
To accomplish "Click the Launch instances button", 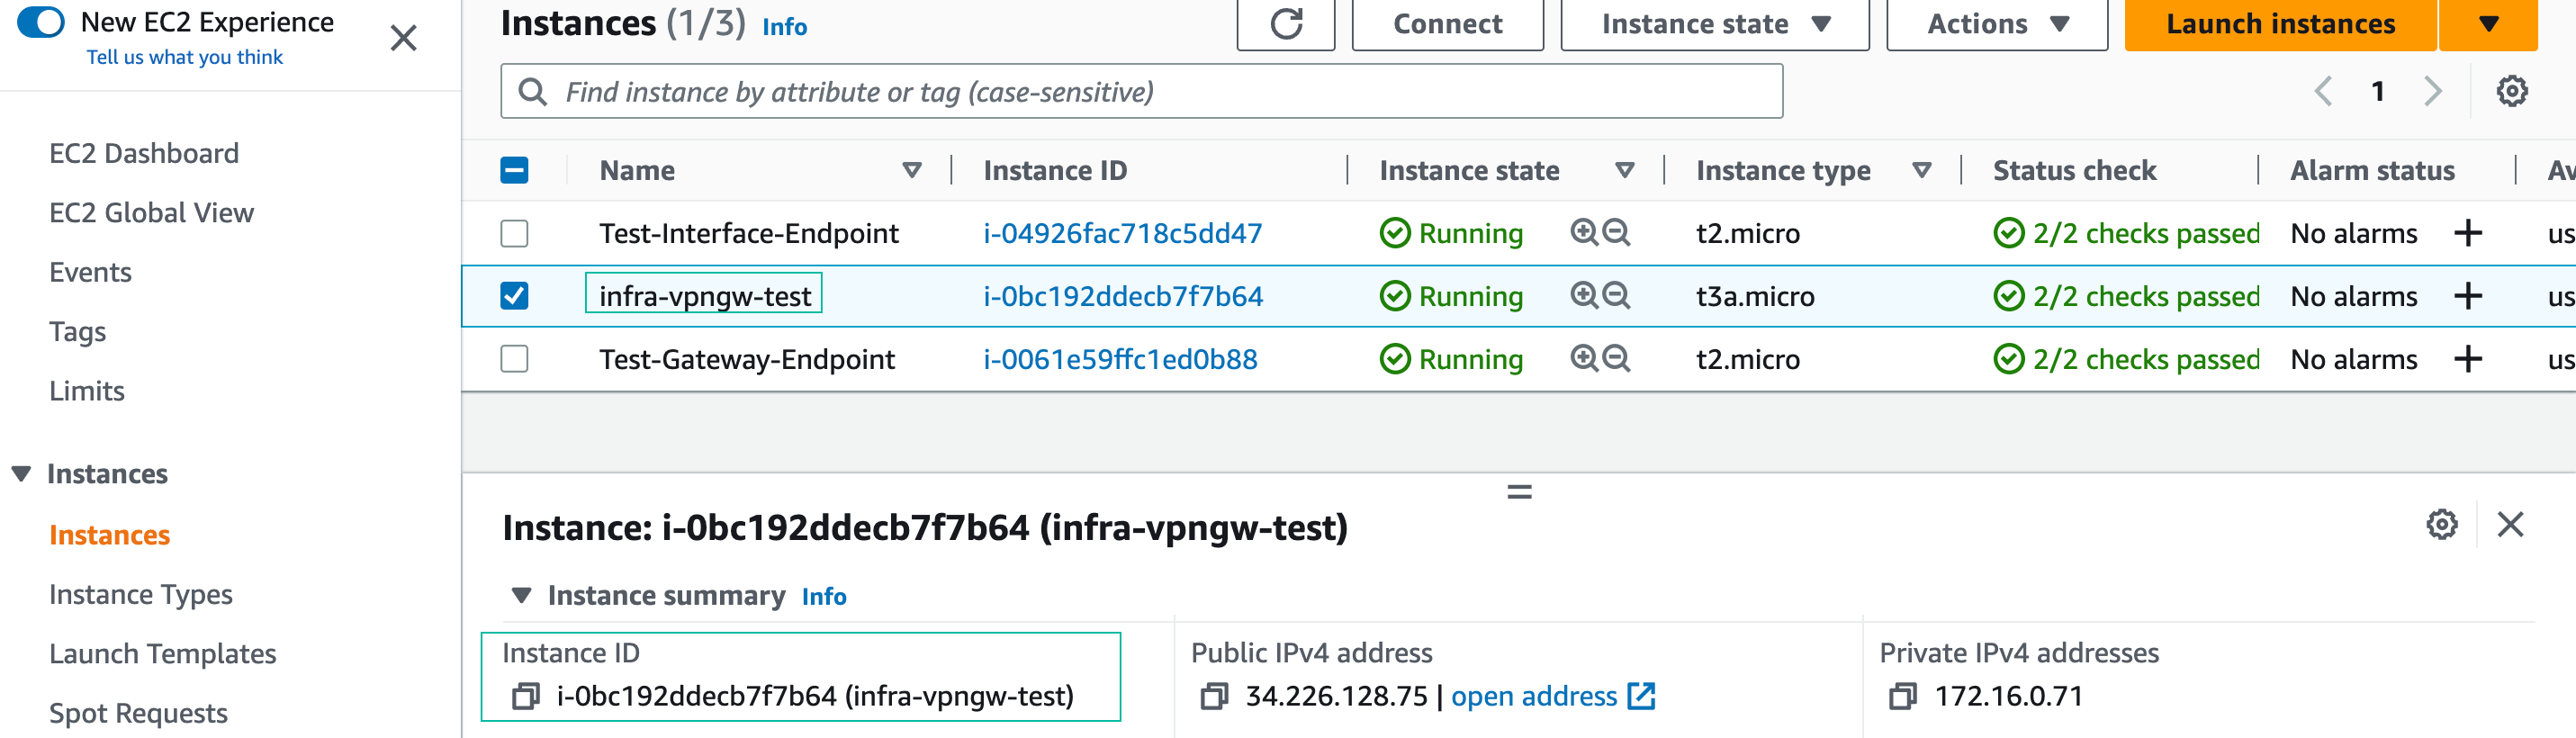I will coord(2279,24).
